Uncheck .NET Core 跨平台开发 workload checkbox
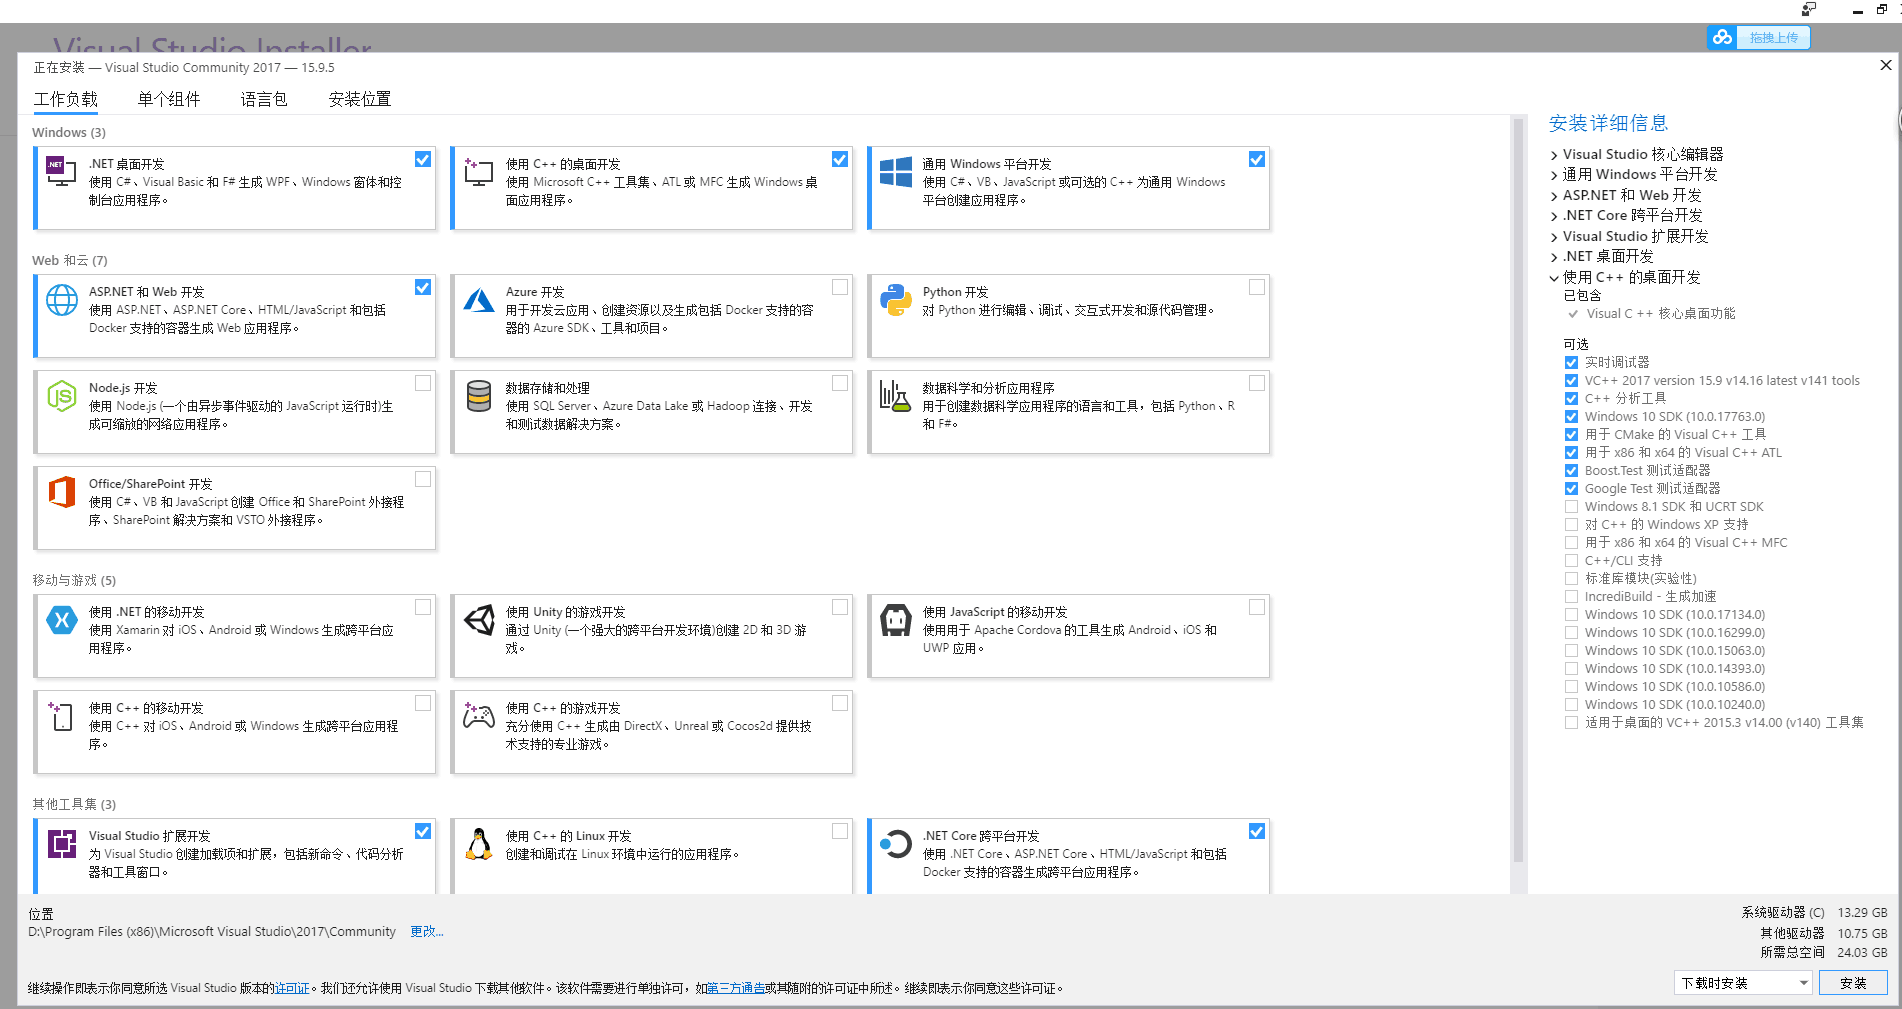The image size is (1902, 1009). (1257, 831)
